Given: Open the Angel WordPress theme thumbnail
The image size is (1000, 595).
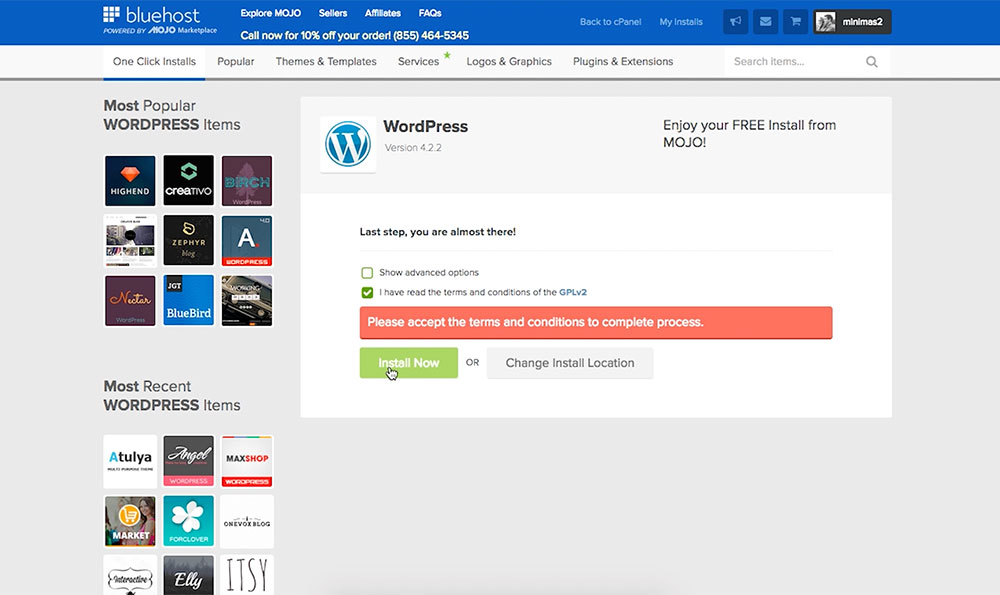Looking at the screenshot, I should [x=188, y=461].
